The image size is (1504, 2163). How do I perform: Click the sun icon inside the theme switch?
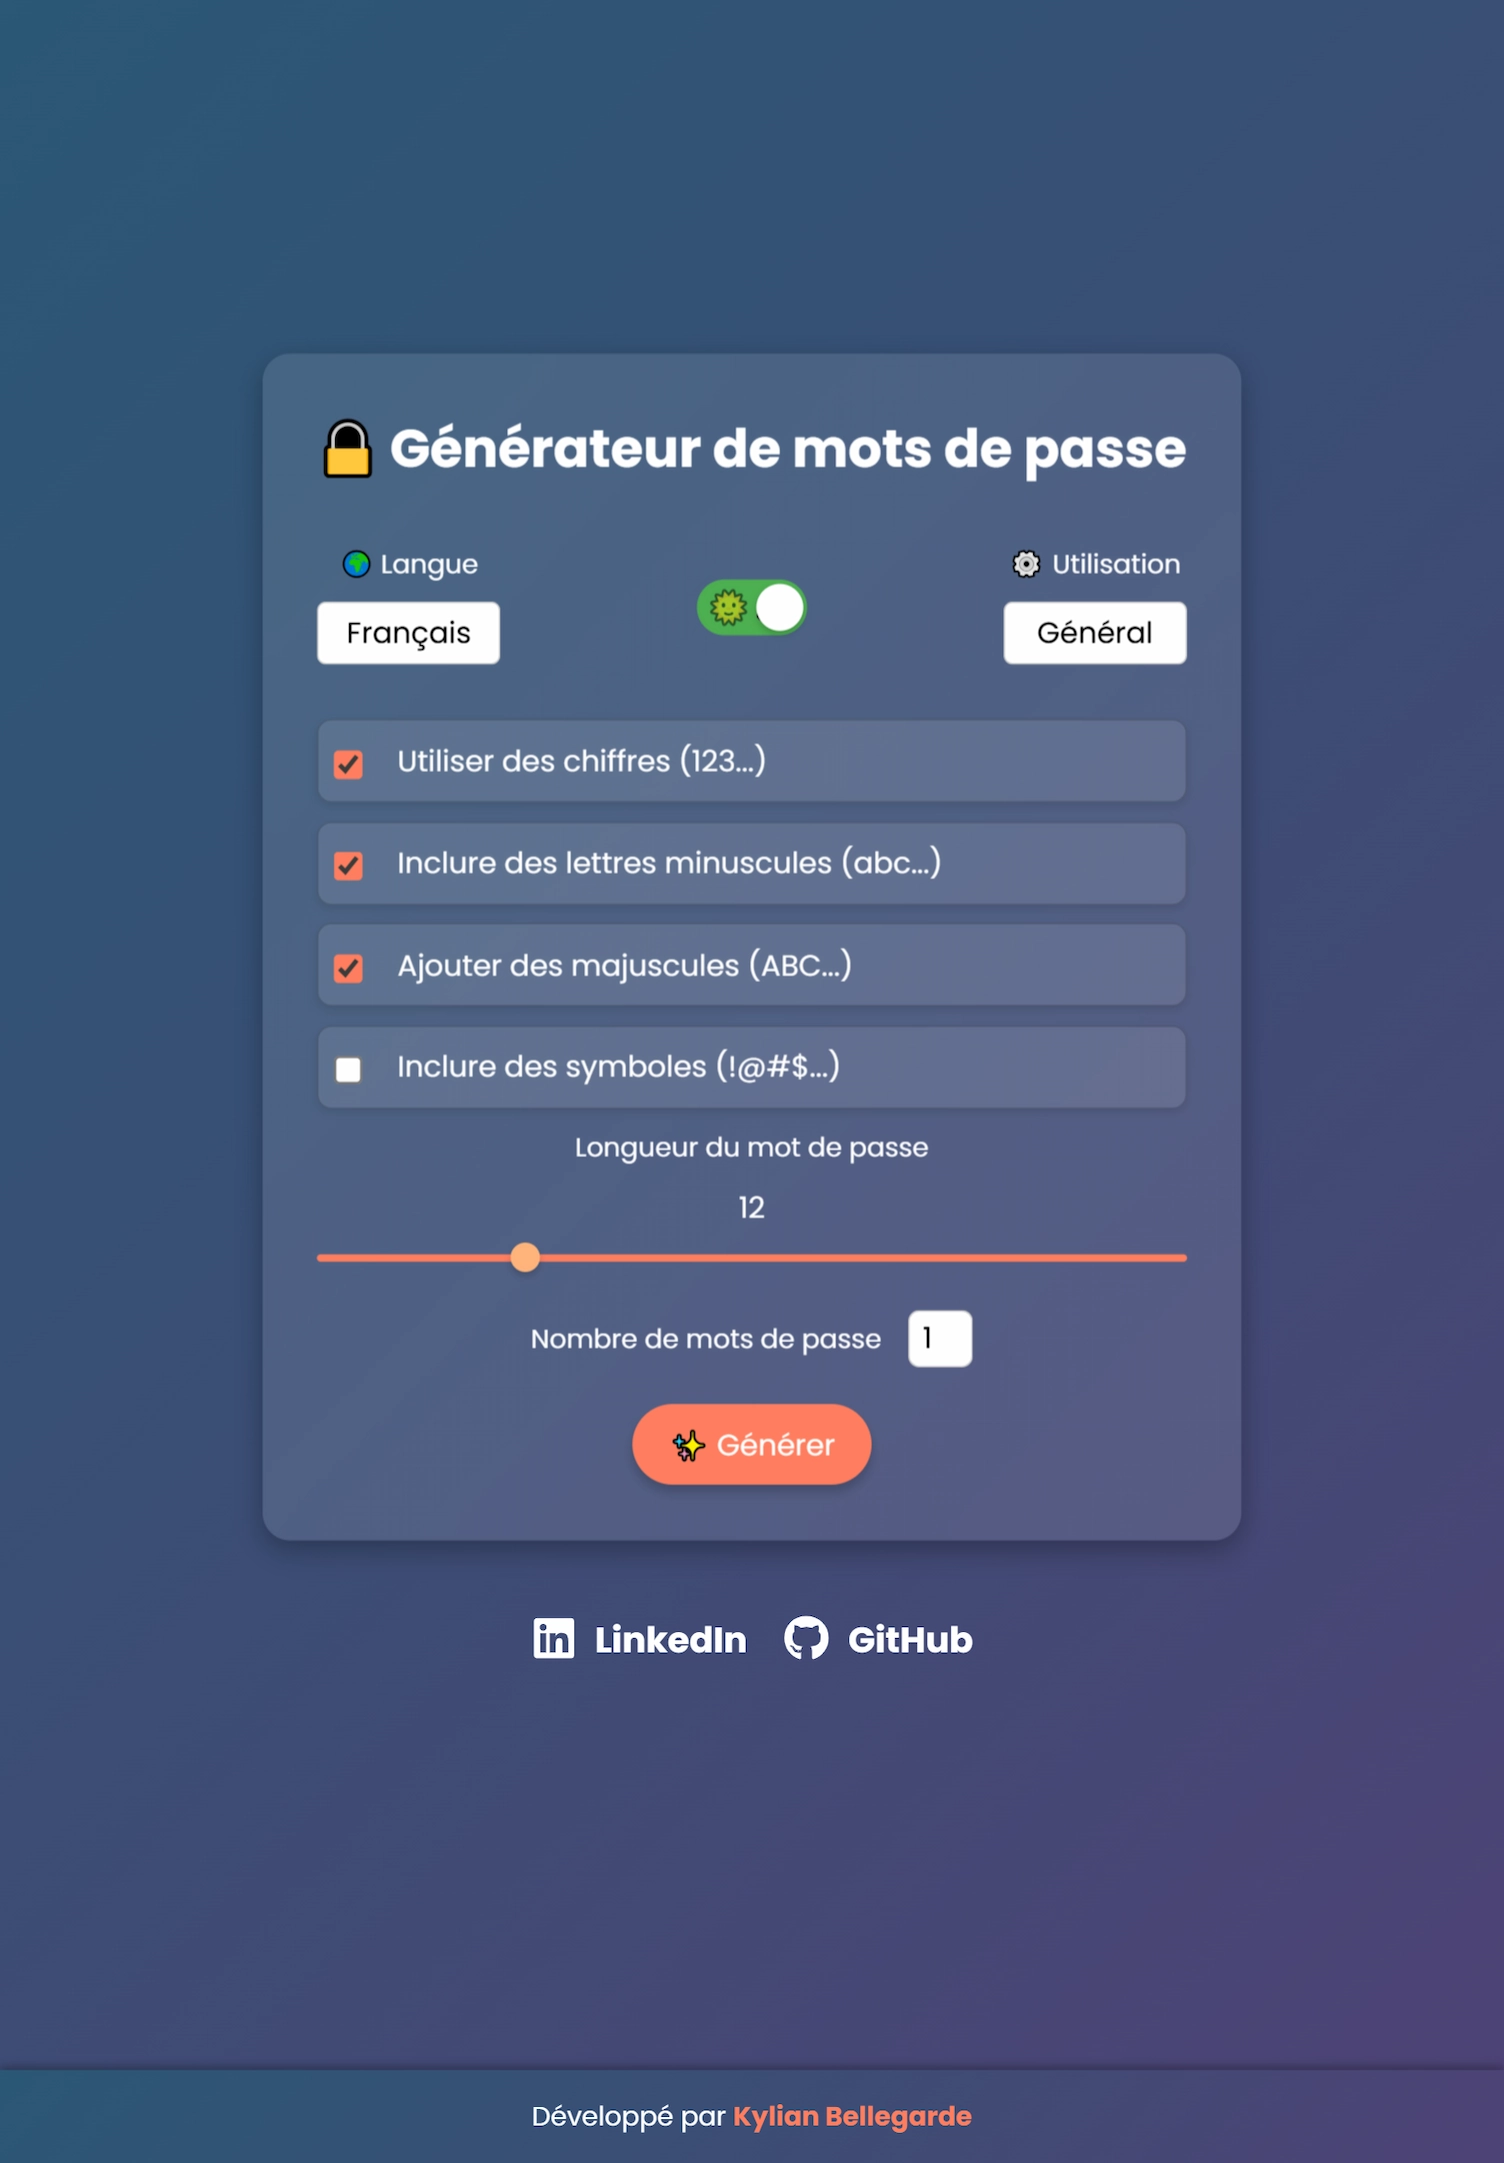(728, 607)
